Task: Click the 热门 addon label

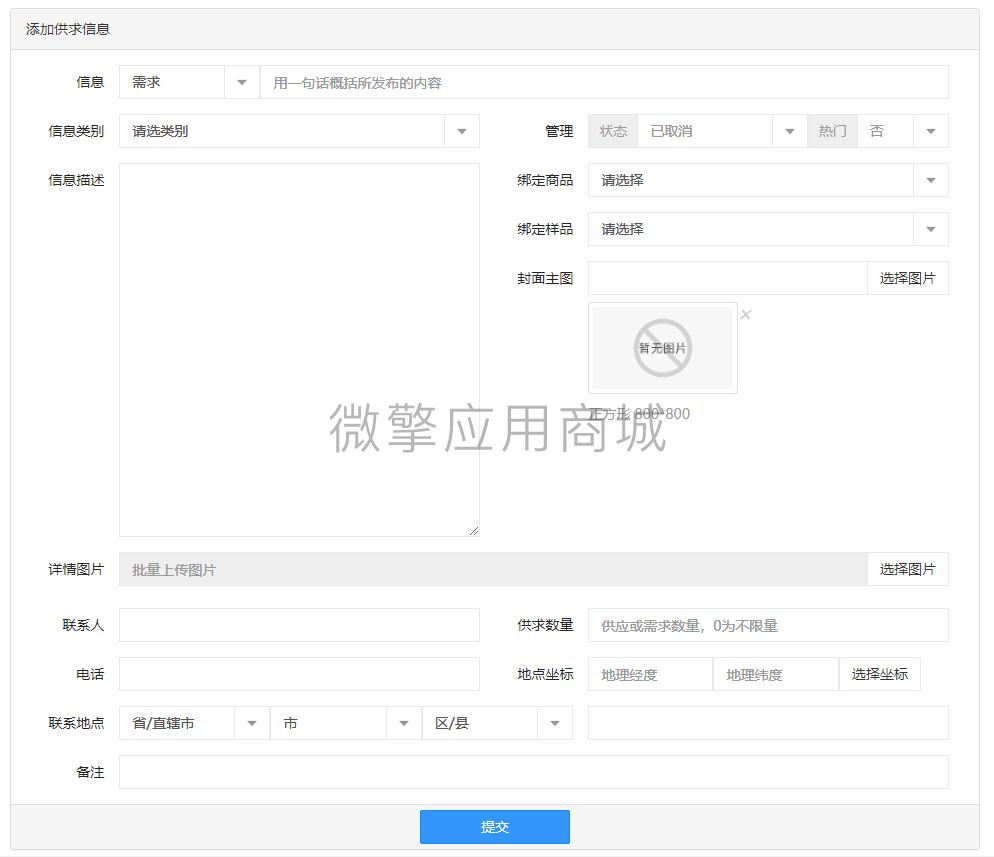Action: (832, 131)
